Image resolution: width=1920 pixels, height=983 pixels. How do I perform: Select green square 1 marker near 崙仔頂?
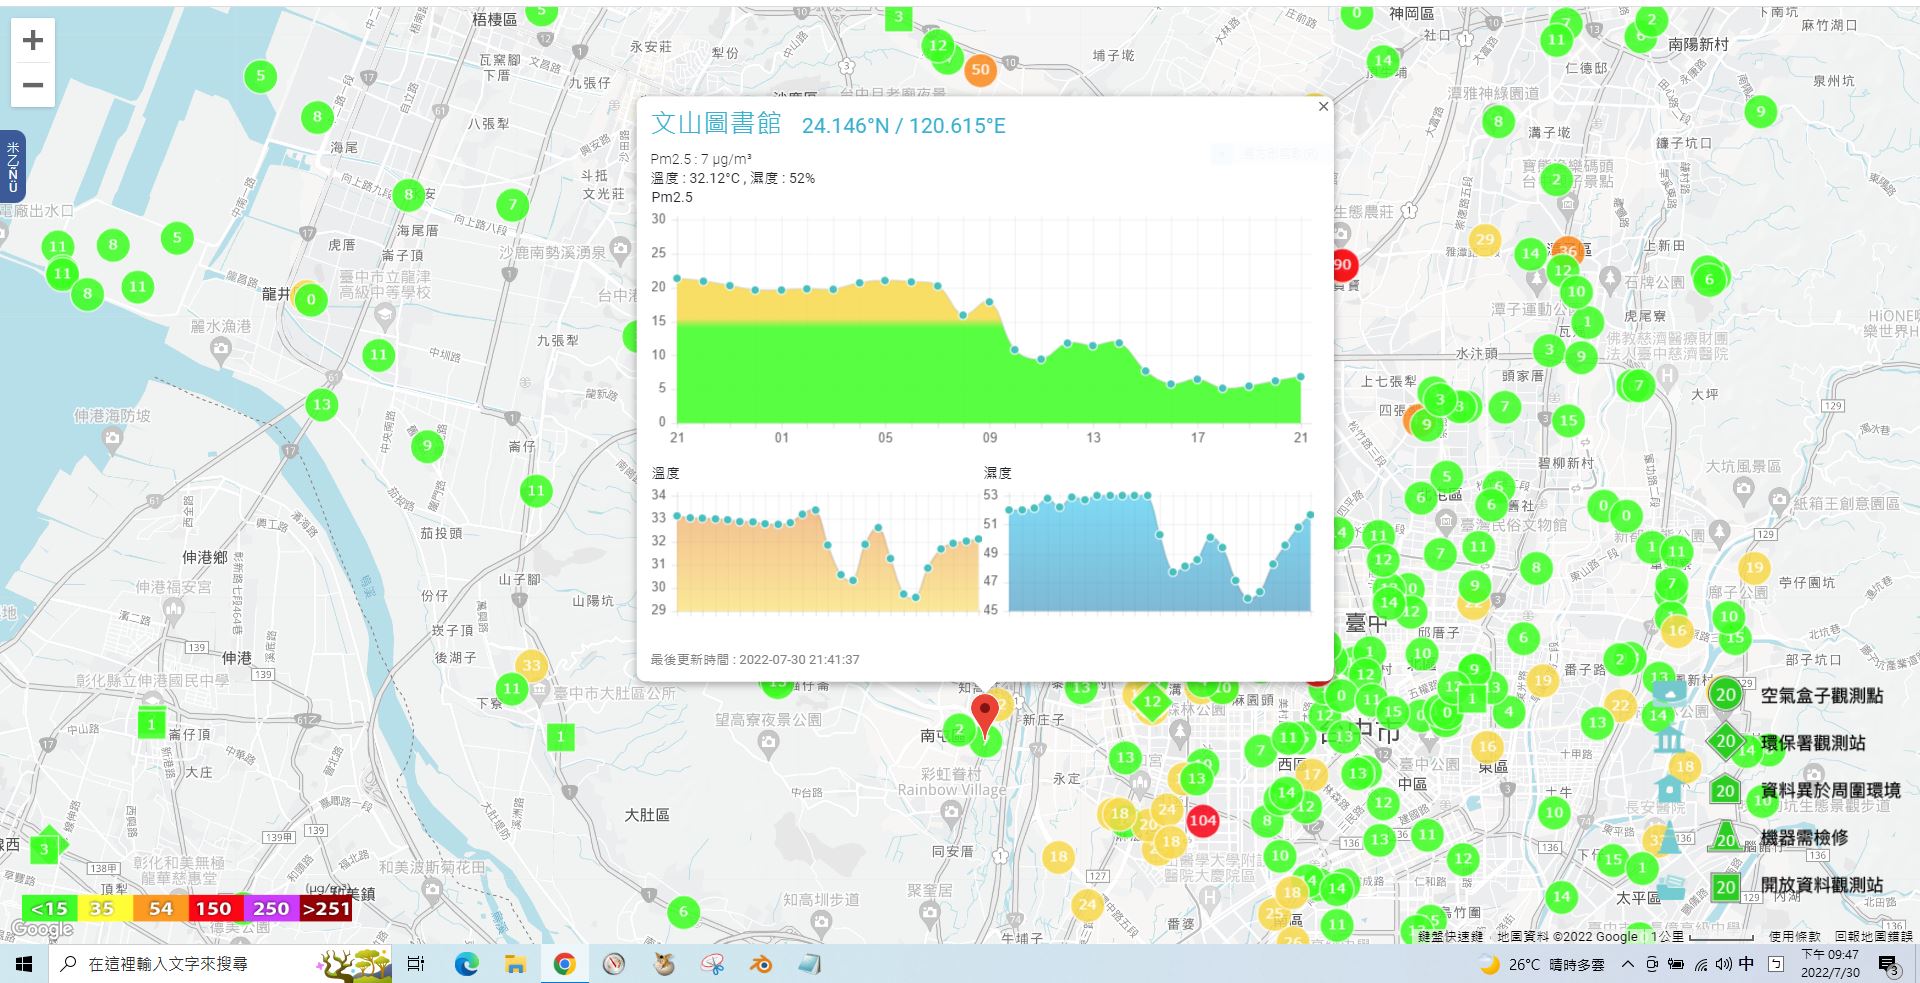151,723
